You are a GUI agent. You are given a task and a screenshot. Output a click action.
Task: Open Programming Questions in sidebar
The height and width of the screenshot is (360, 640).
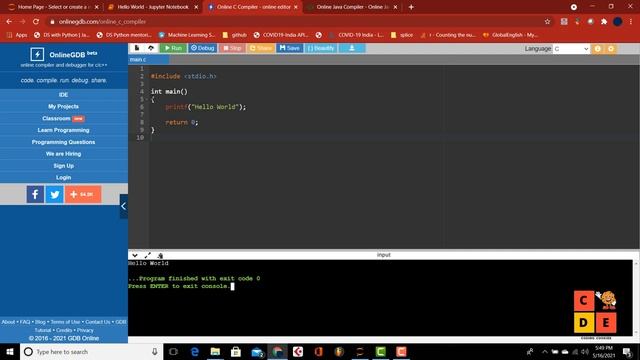pos(63,142)
